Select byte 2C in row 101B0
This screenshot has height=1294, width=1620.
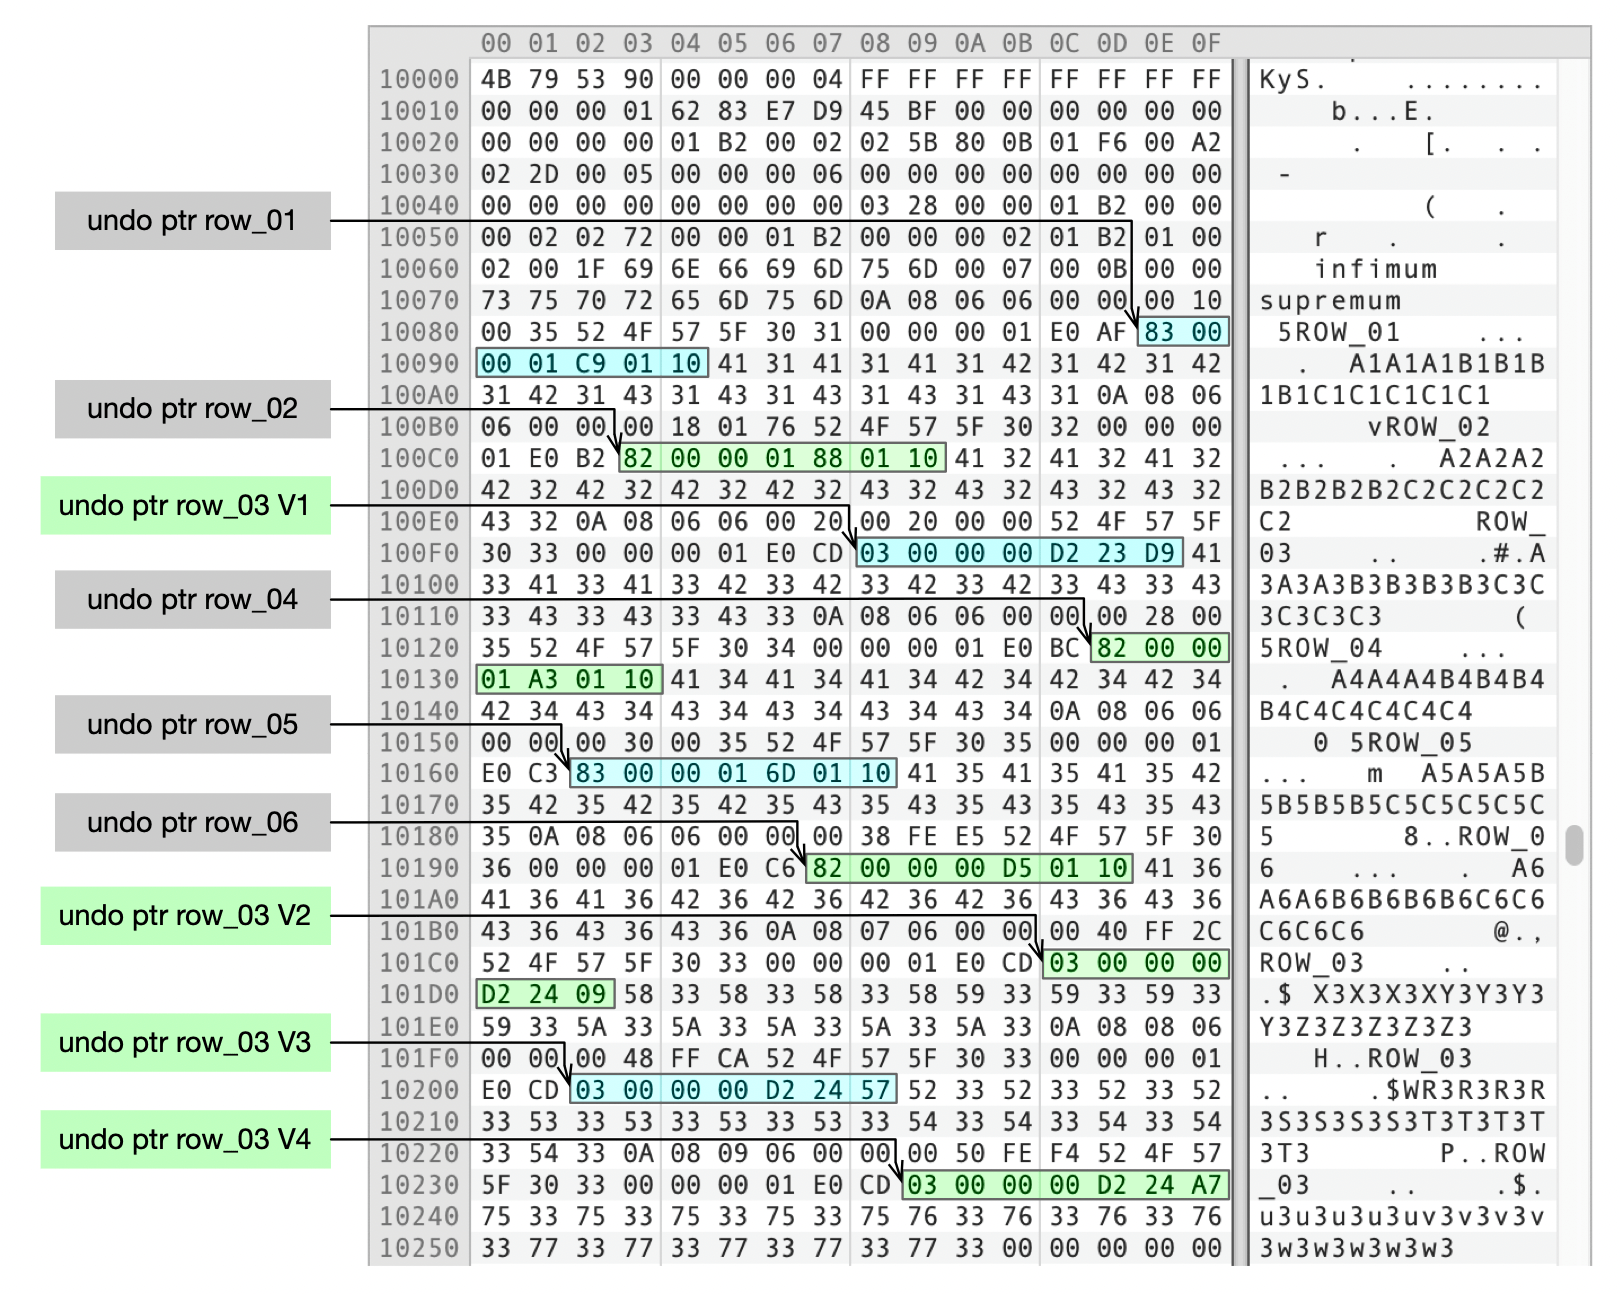tap(1206, 931)
